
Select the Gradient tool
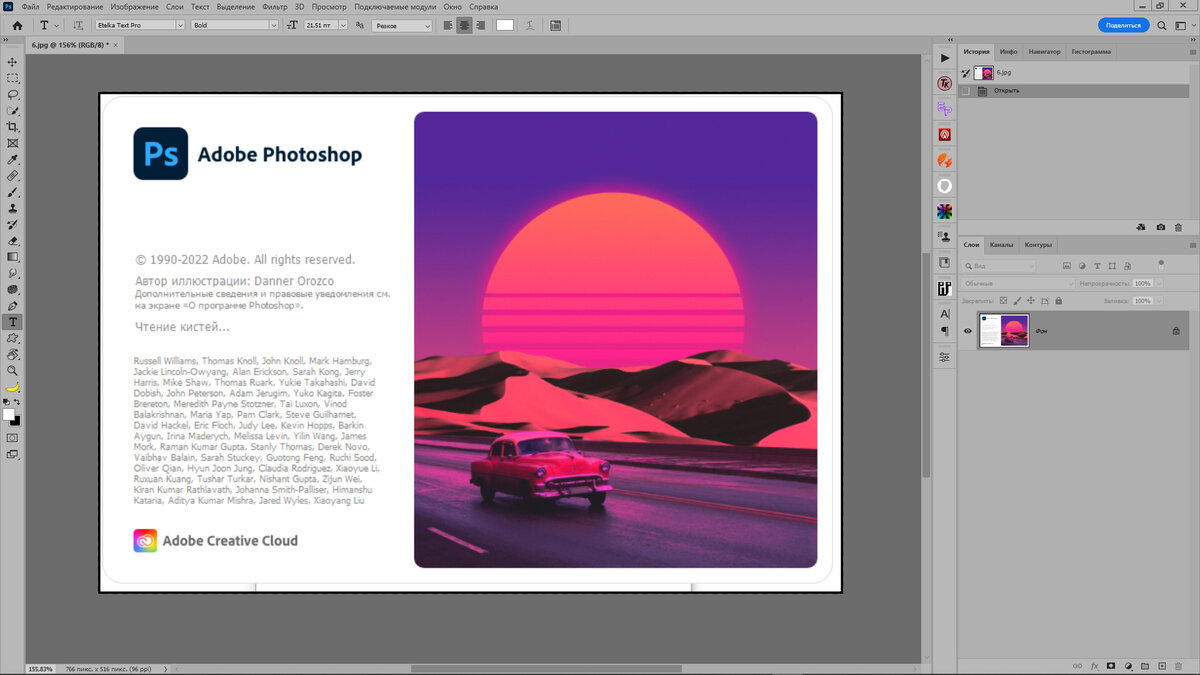tap(13, 257)
